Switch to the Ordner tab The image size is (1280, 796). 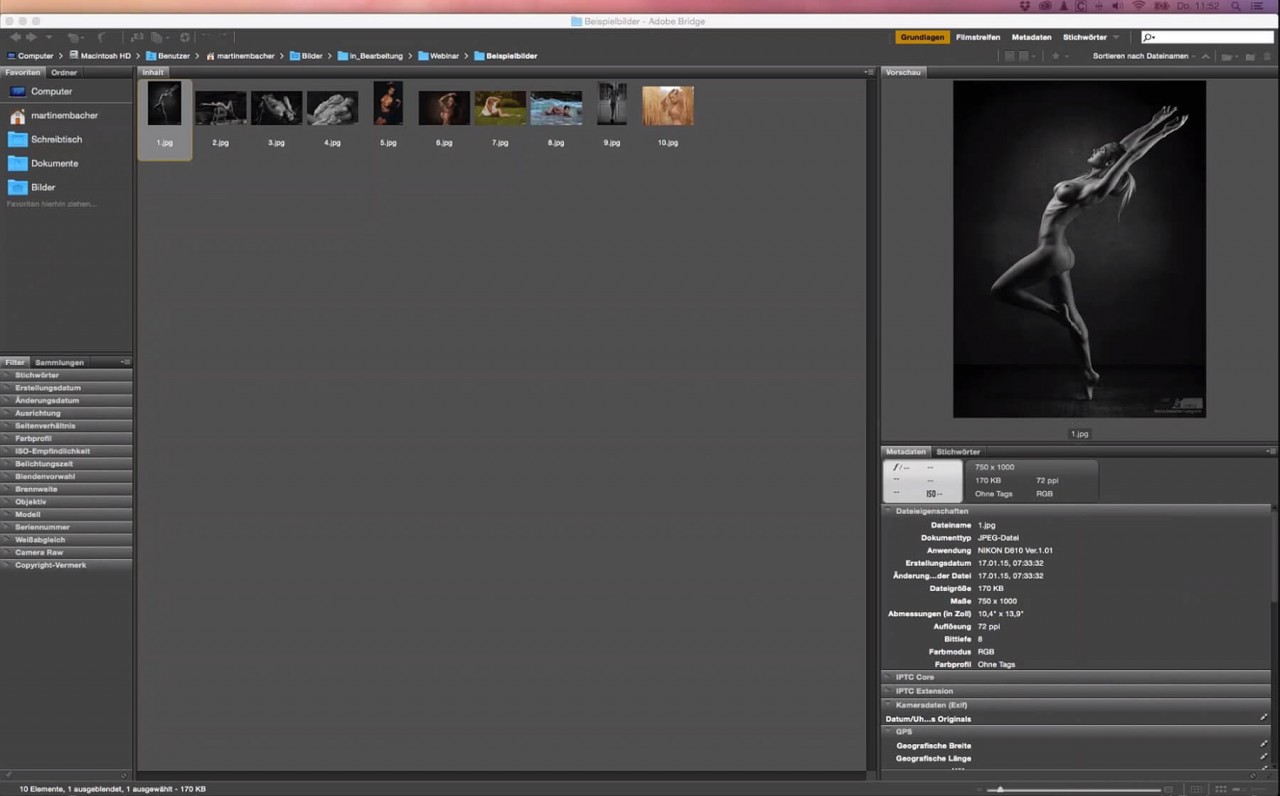[64, 73]
